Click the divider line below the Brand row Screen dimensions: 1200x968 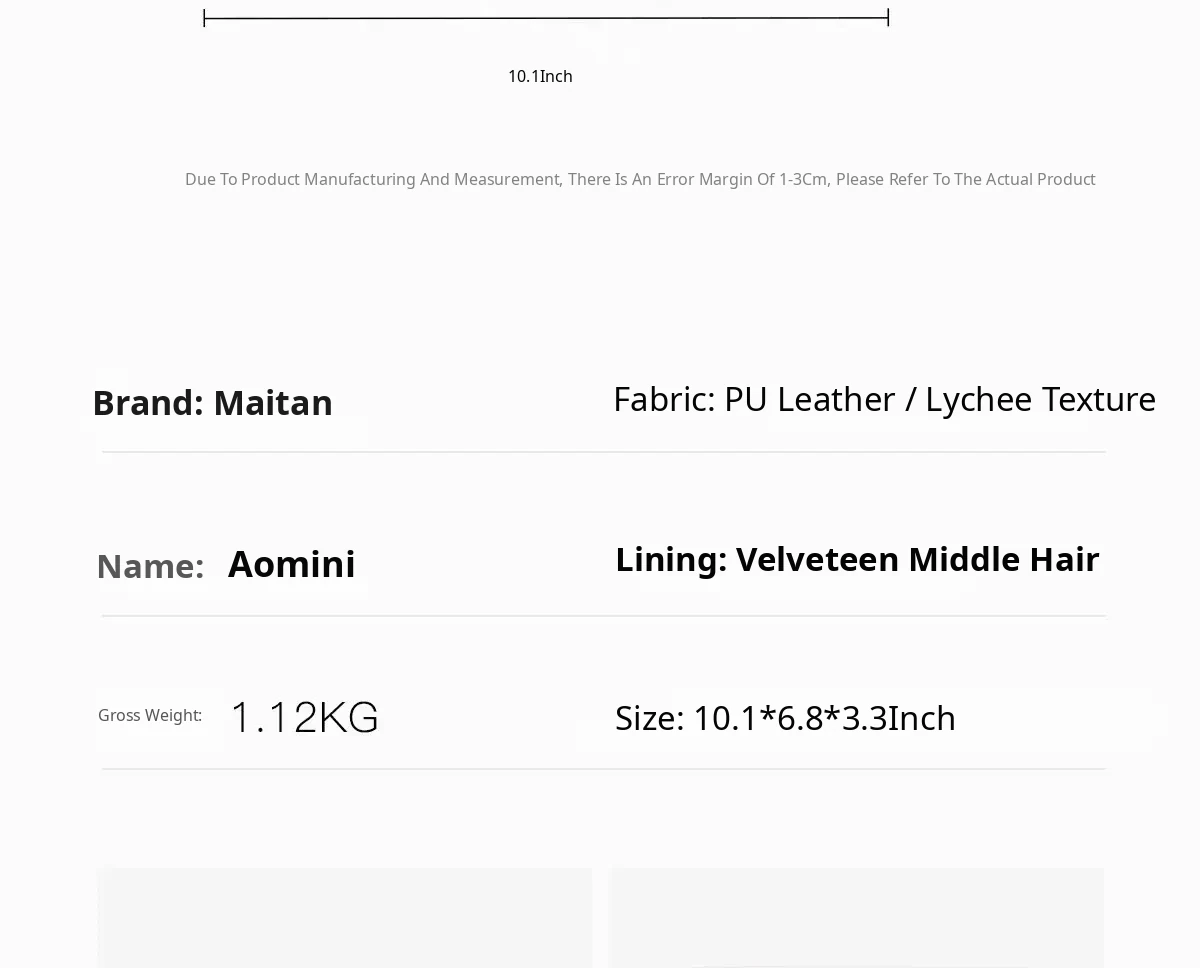(x=604, y=452)
